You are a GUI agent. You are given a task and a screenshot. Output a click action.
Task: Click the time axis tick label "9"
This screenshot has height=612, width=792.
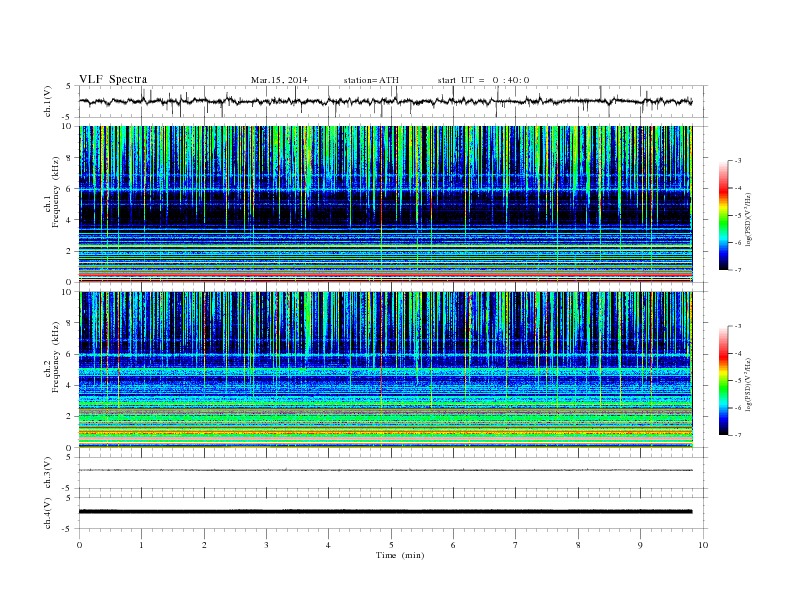(640, 545)
